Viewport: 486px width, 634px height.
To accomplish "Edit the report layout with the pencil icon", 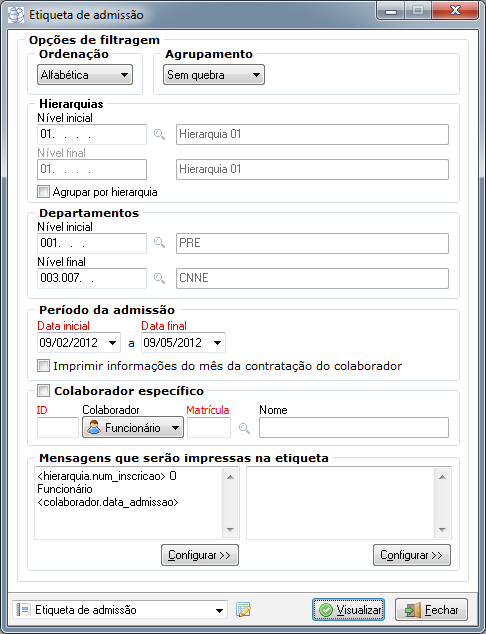I will tap(243, 609).
